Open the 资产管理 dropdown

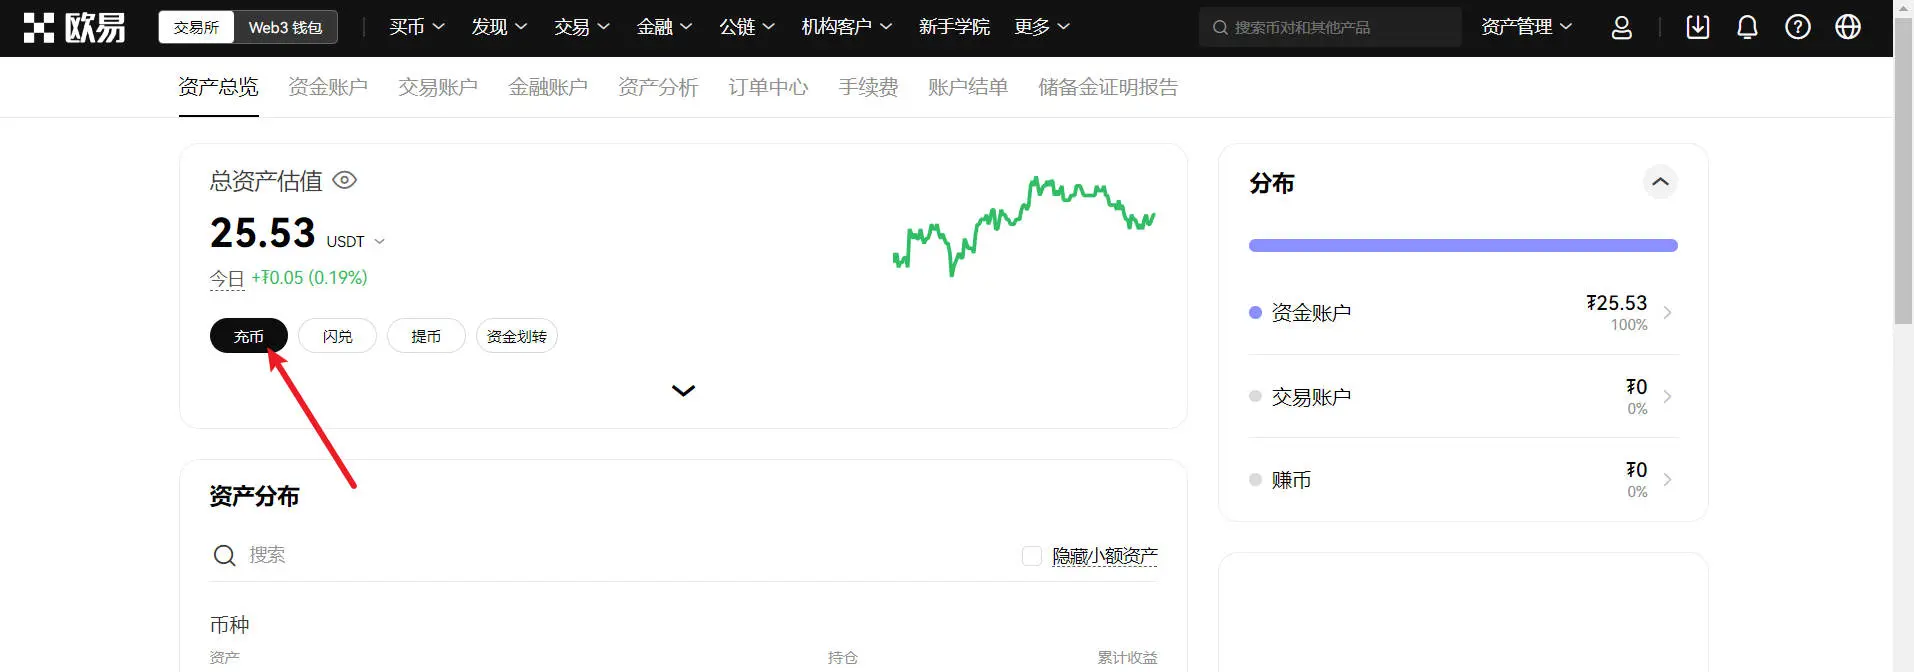(x=1526, y=27)
